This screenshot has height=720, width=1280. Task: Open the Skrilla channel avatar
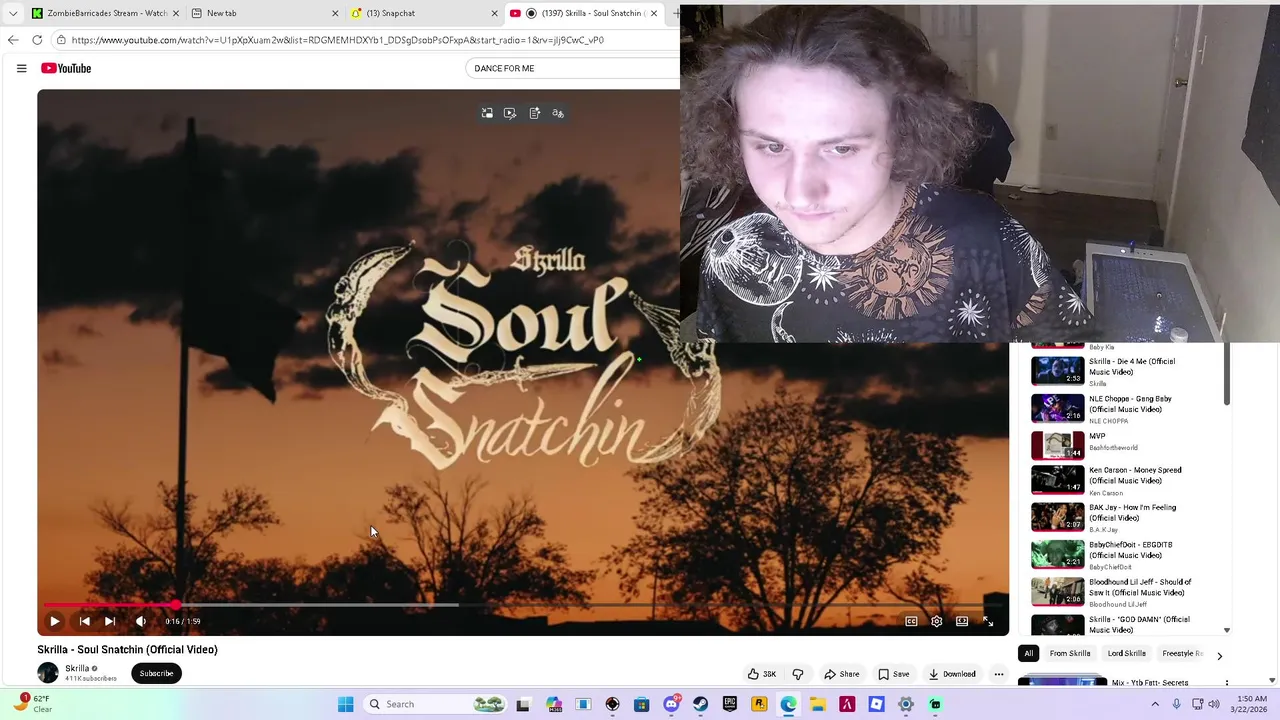pos(48,673)
